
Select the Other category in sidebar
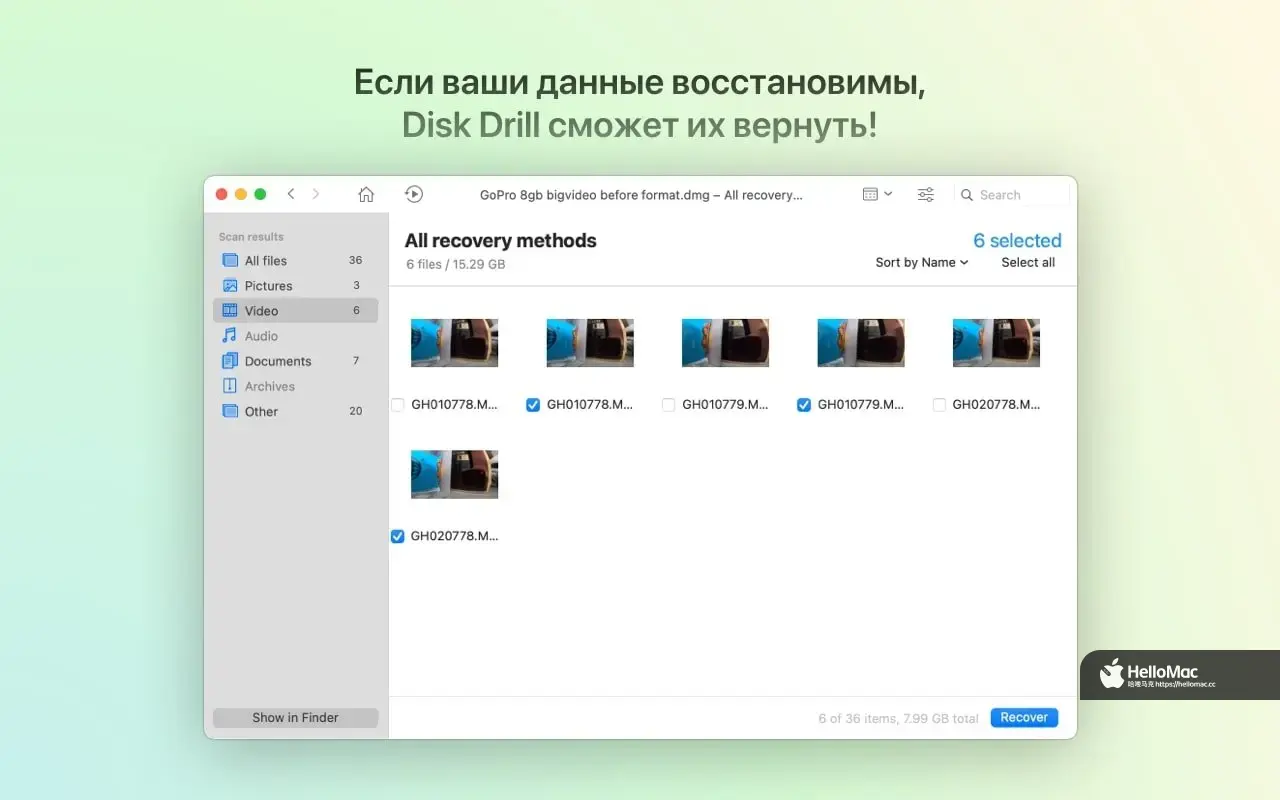pyautogui.click(x=295, y=411)
